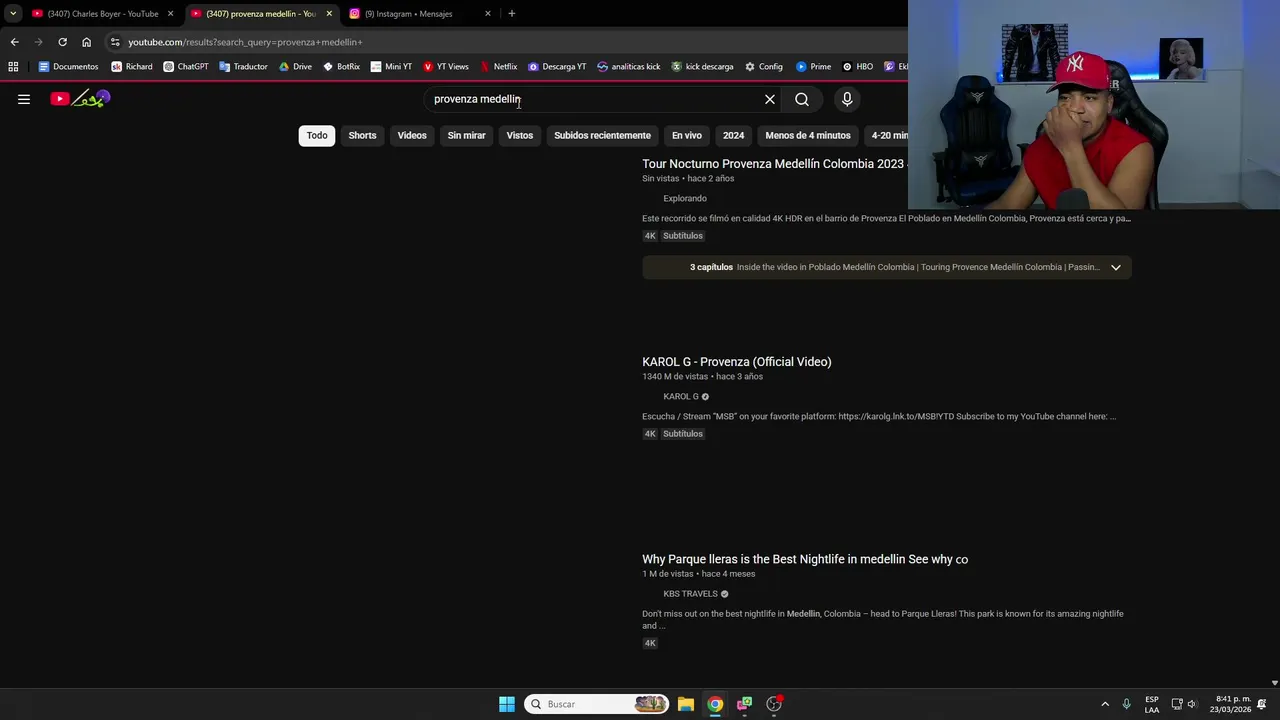The image size is (1280, 720).
Task: Open new browser tab with plus
Action: point(511,13)
